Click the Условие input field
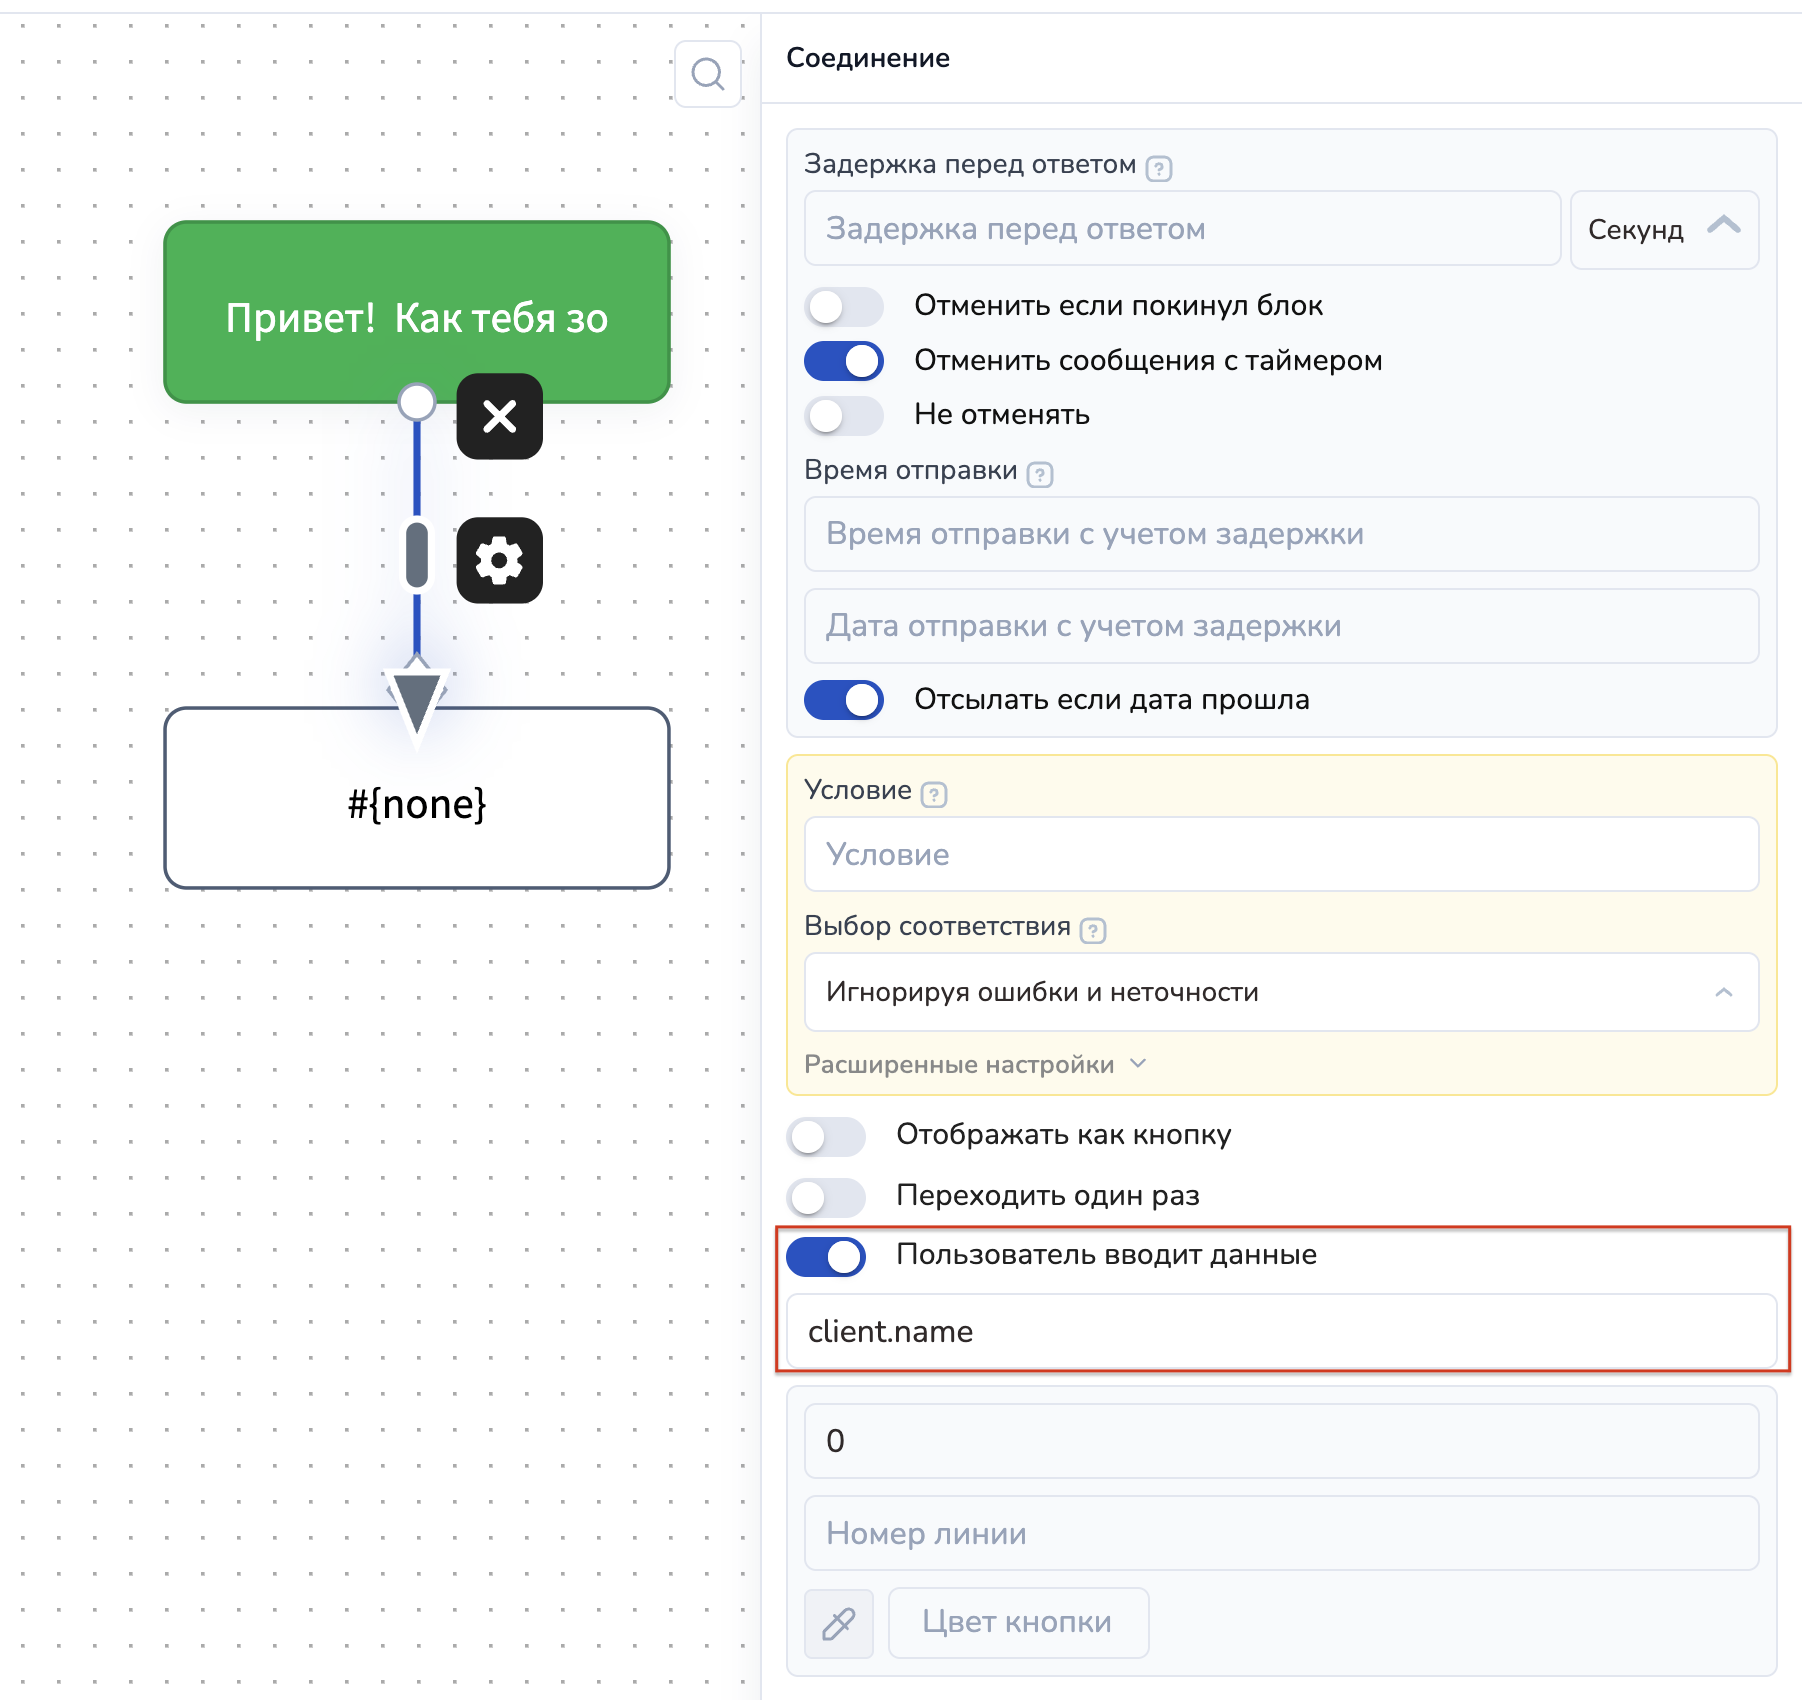 [x=1280, y=854]
